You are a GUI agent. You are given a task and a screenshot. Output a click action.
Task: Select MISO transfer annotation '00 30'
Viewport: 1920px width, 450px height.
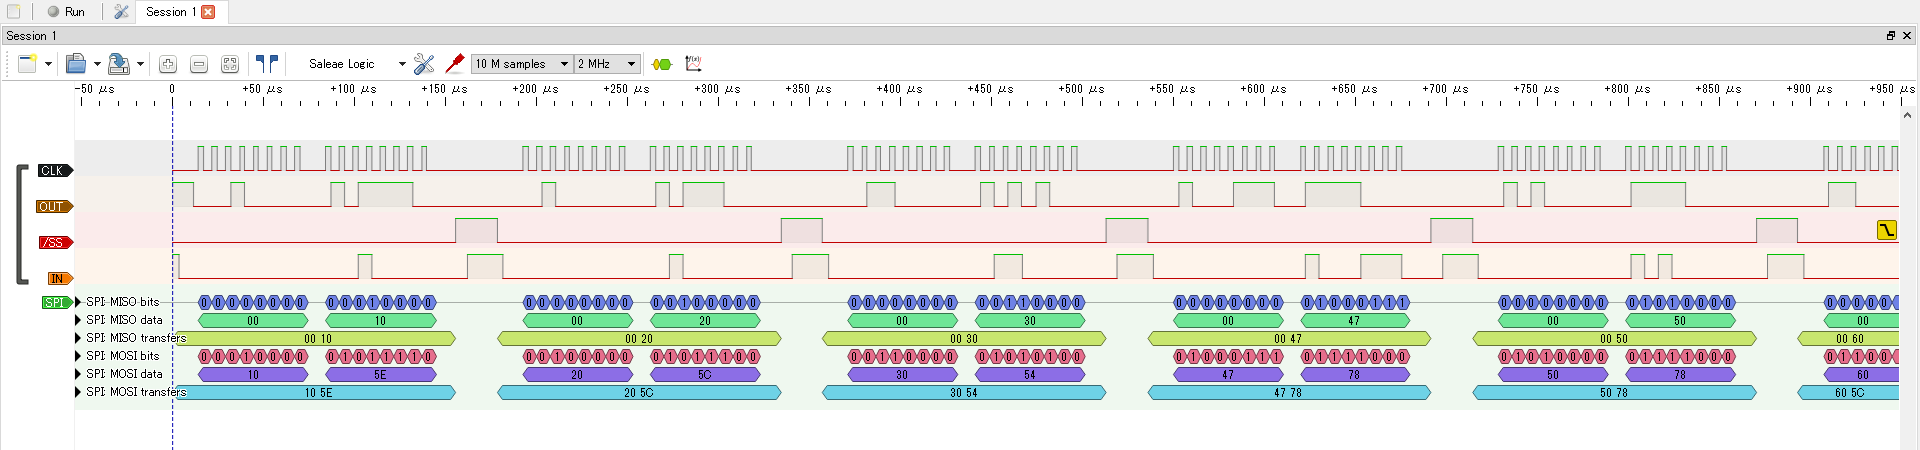964,339
